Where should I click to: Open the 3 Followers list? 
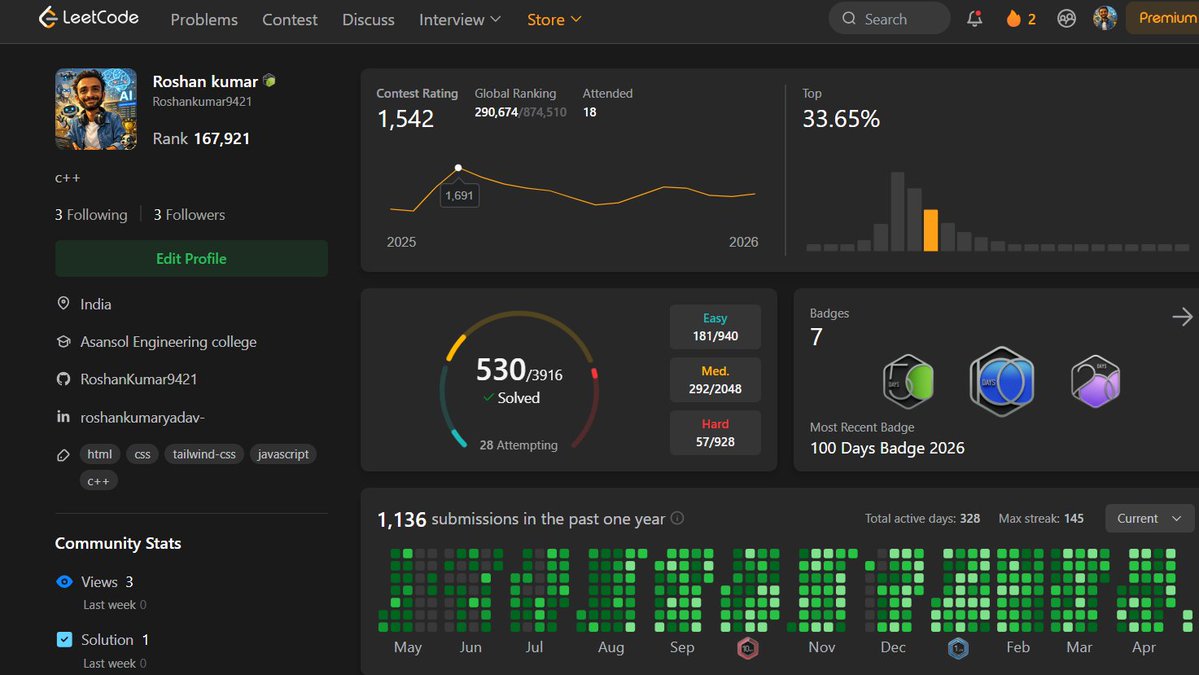[190, 215]
